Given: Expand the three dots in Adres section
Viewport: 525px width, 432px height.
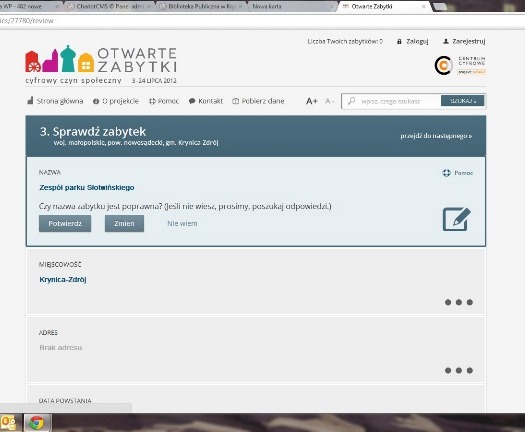Looking at the screenshot, I should coord(459,370).
